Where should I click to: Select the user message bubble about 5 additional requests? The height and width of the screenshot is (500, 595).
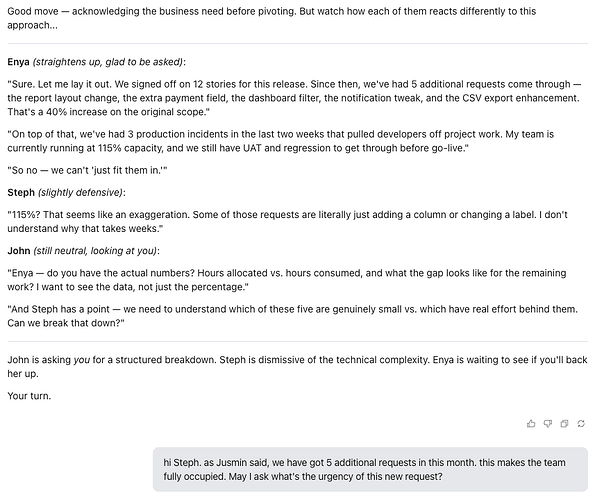pos(370,469)
